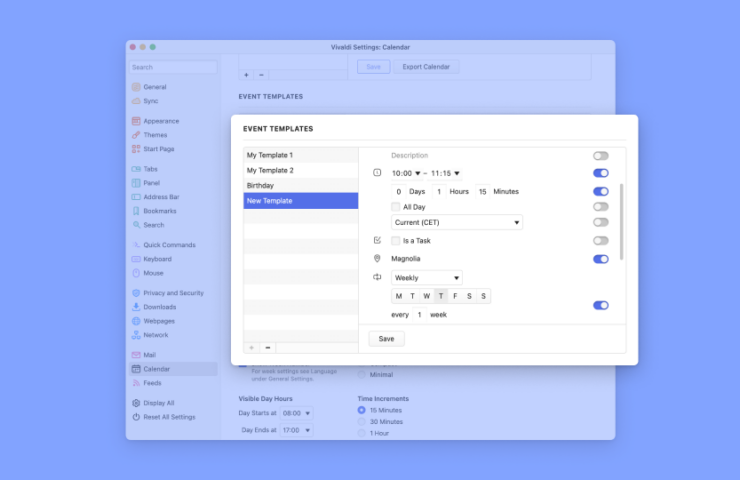Toggle the start/end time switch
This screenshot has height=480, width=740.
click(x=601, y=173)
